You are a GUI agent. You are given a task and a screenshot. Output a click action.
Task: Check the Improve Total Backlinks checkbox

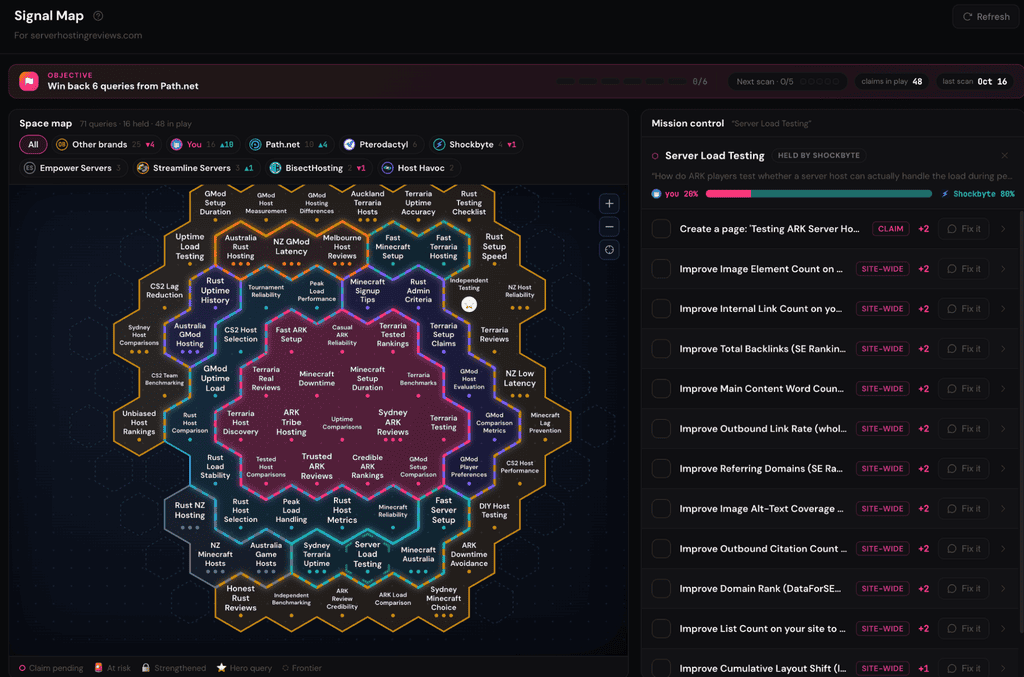[661, 349]
